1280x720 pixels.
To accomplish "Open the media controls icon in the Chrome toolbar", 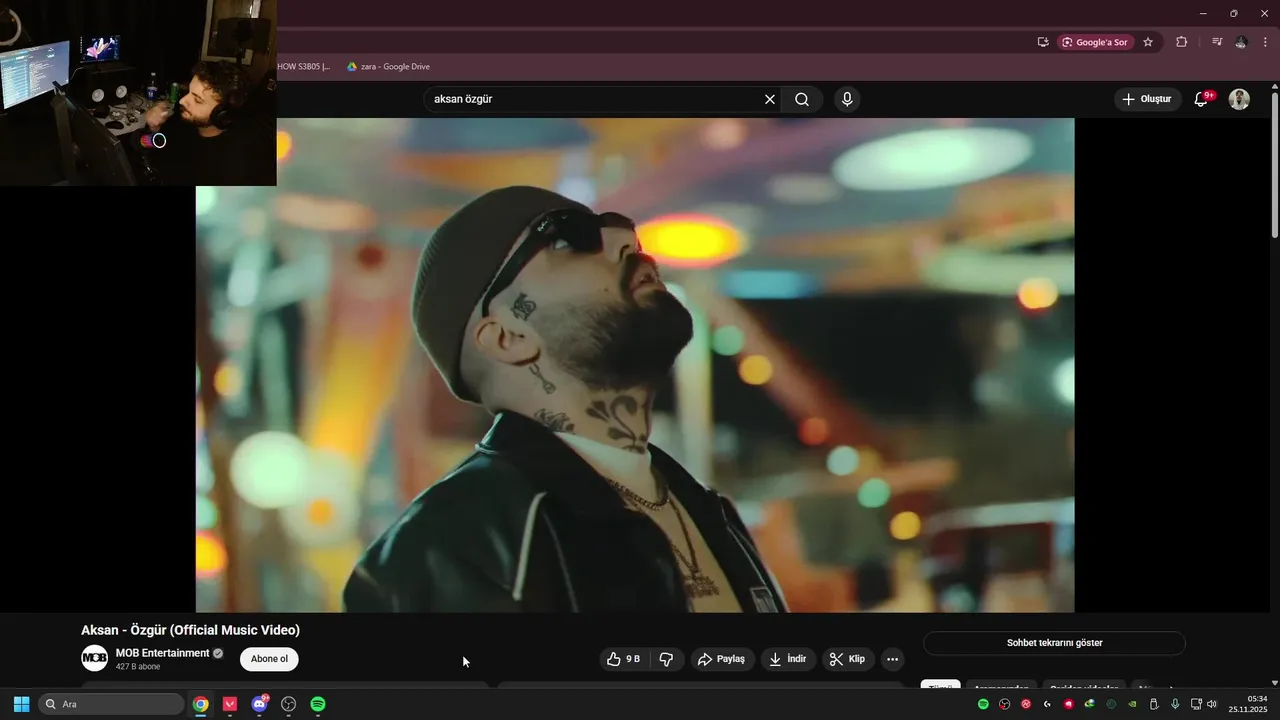I will pos(1217,42).
